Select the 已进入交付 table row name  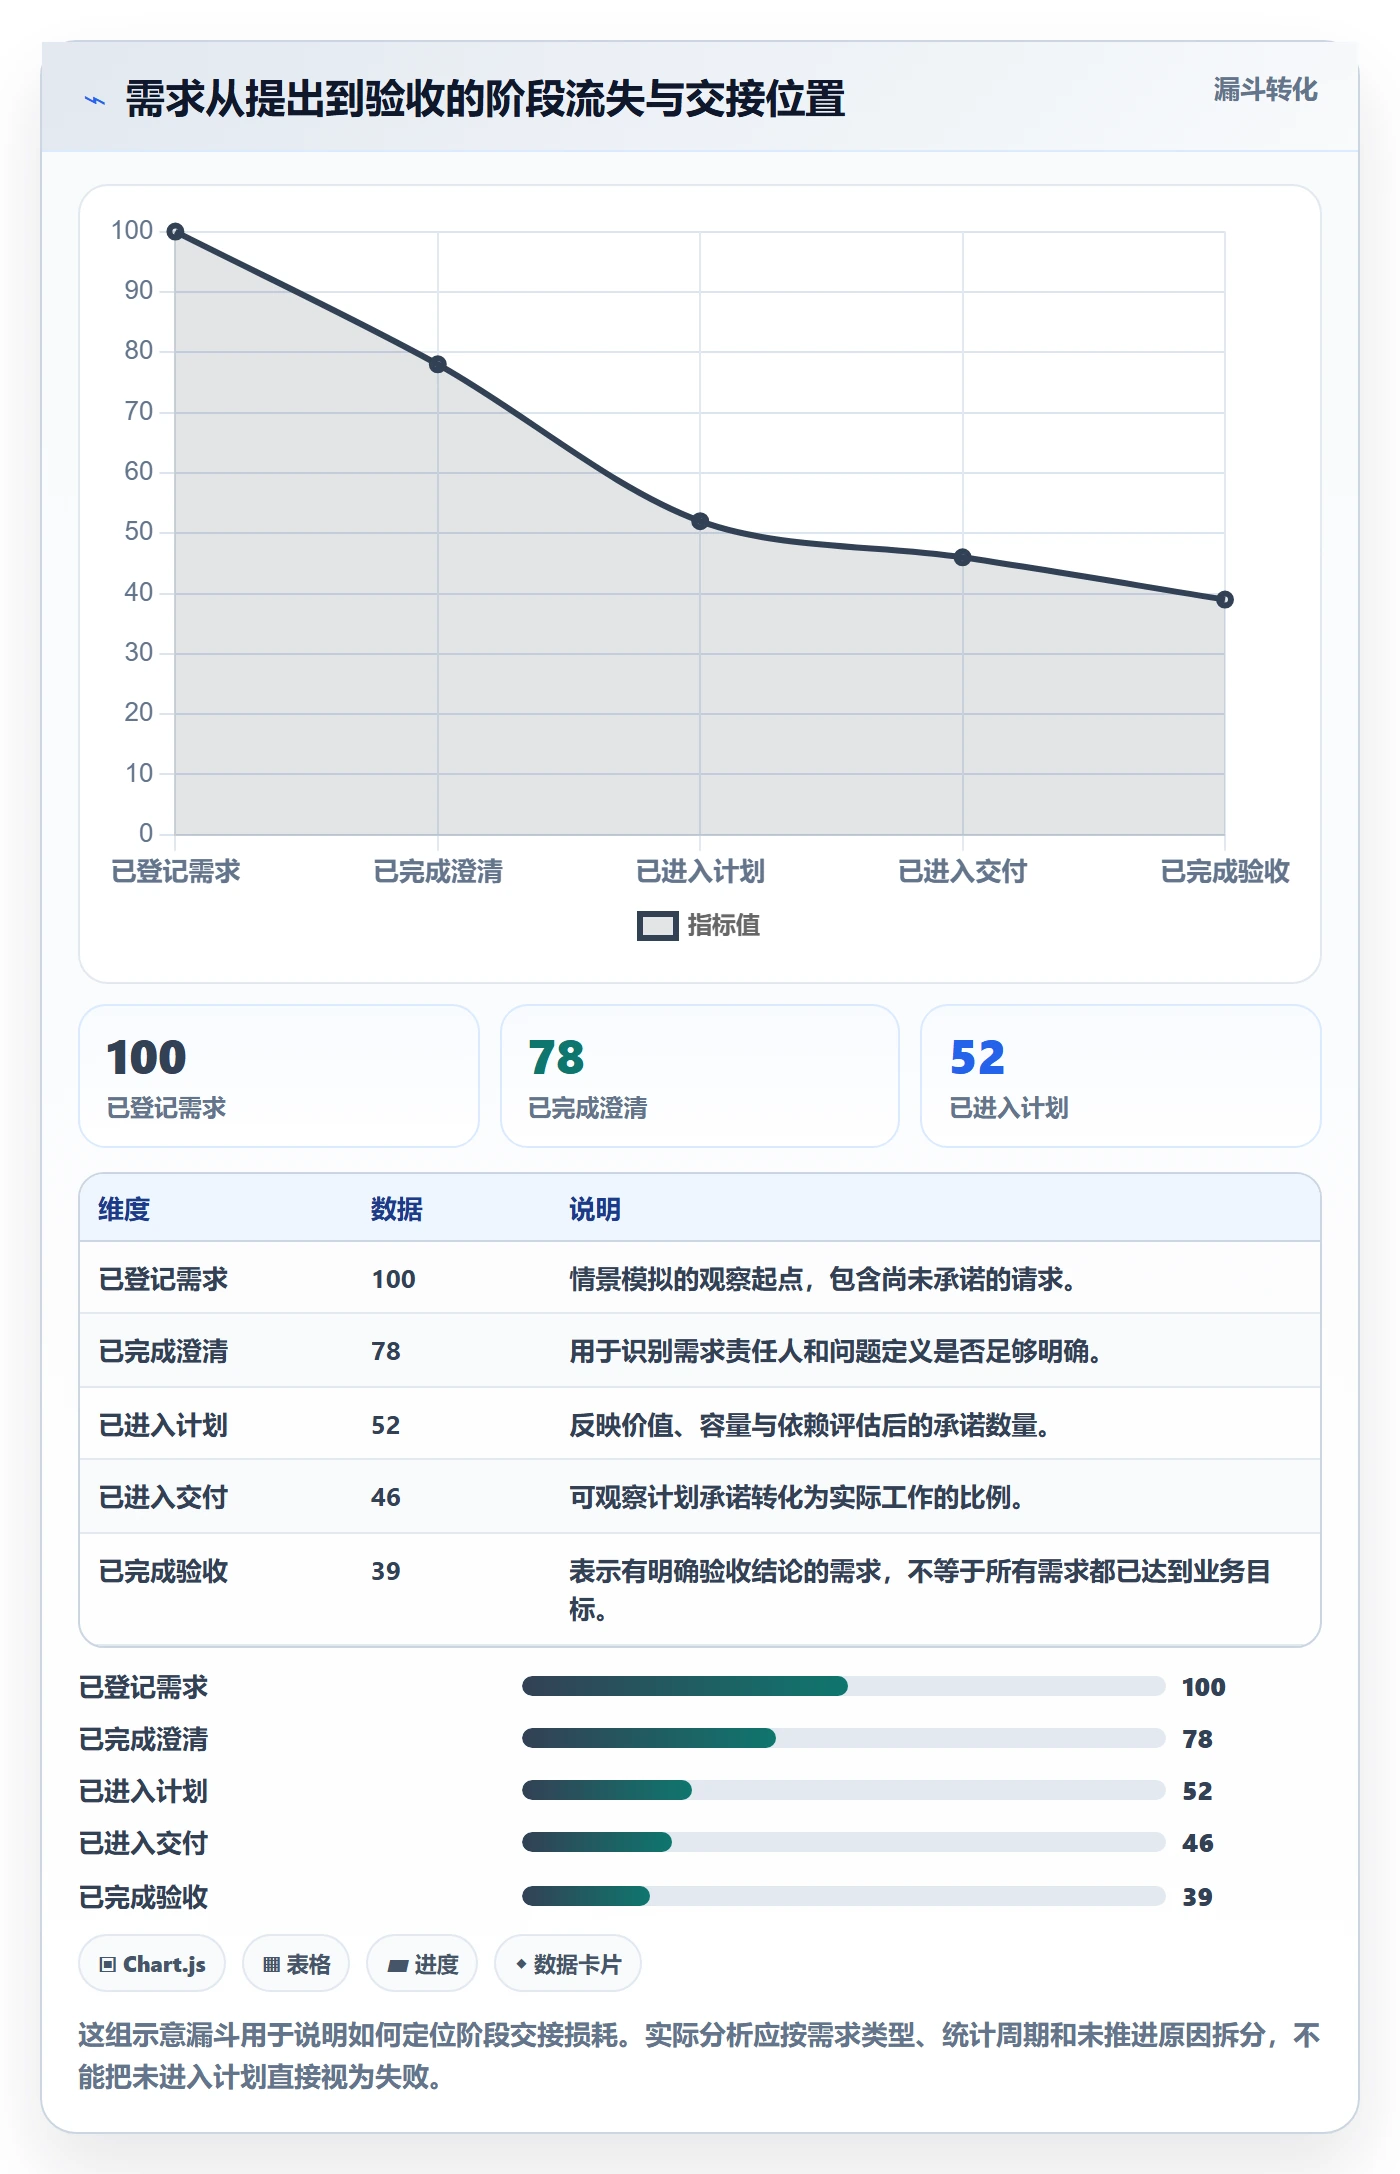(x=163, y=1497)
